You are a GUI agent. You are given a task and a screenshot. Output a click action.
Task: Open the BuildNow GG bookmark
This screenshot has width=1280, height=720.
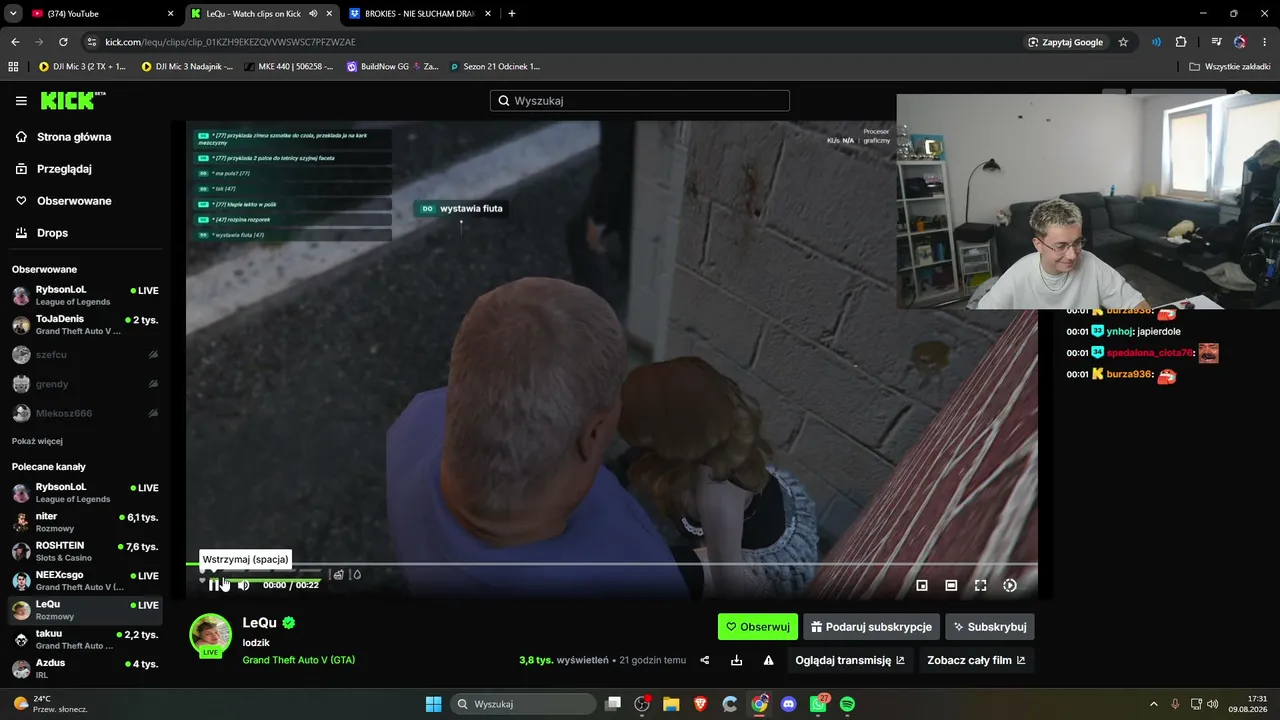[x=392, y=67]
